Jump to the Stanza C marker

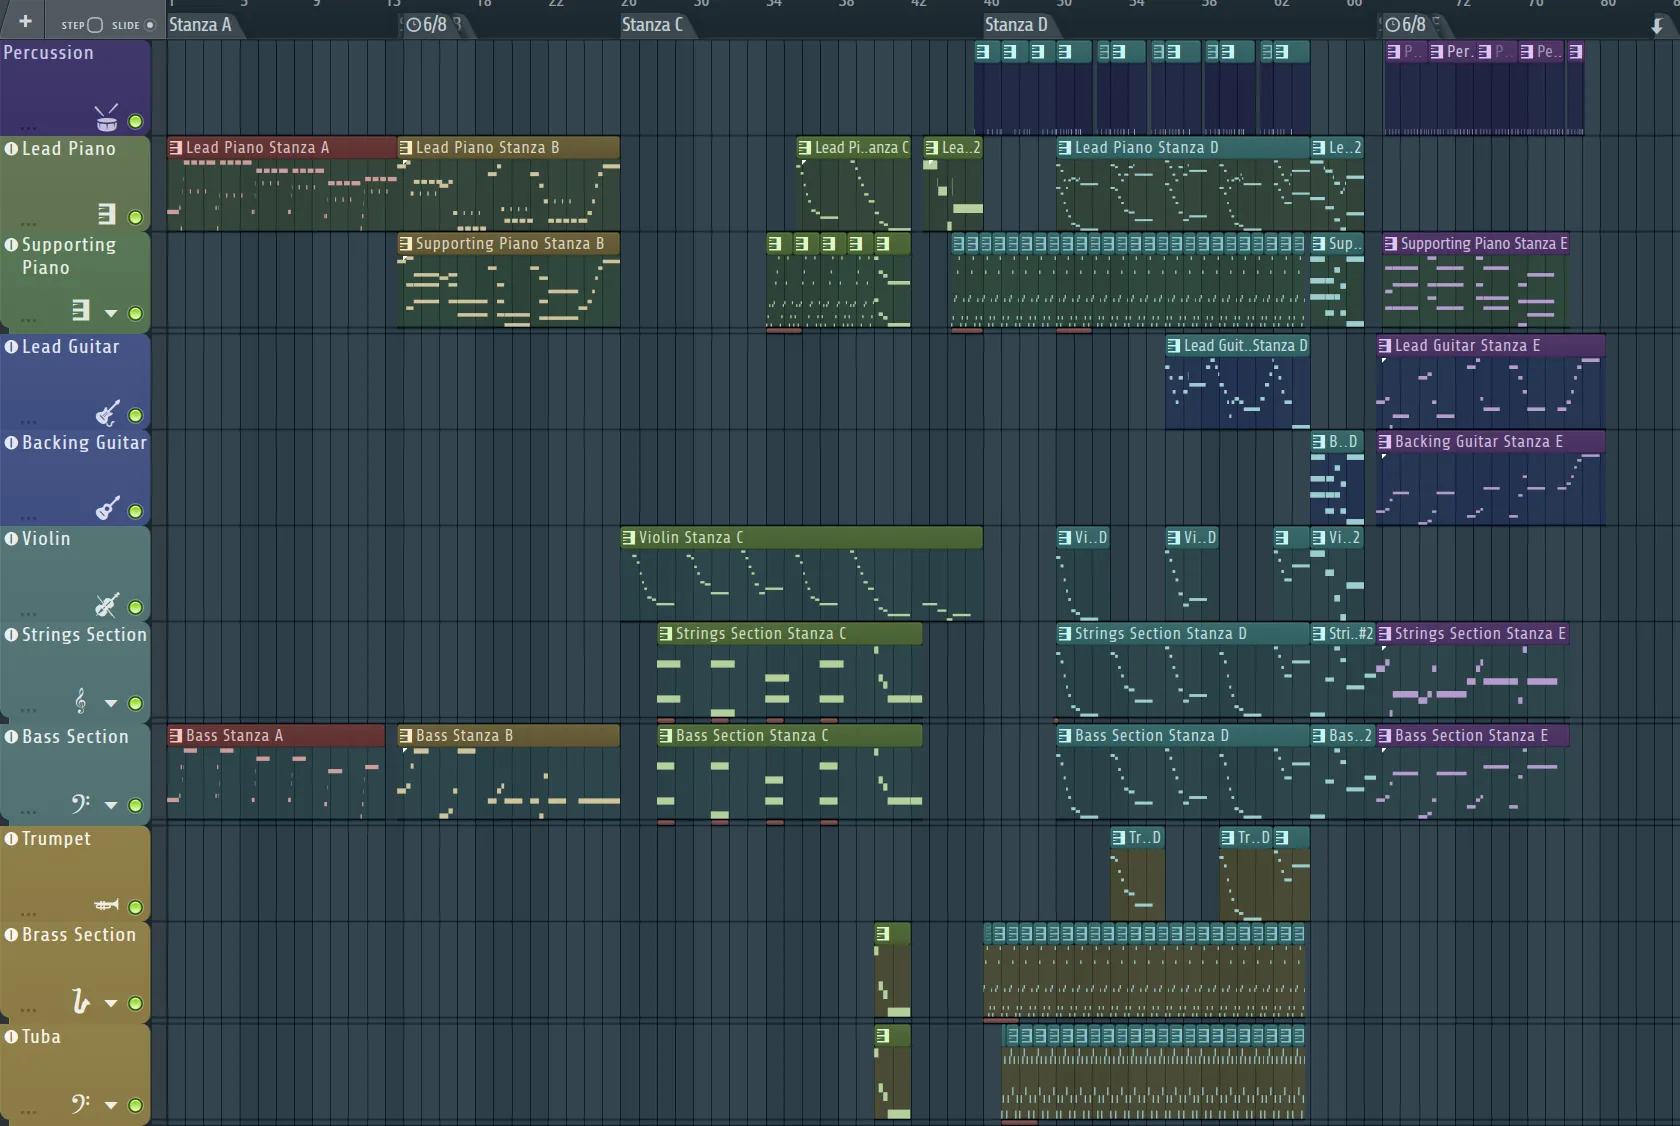(x=652, y=25)
